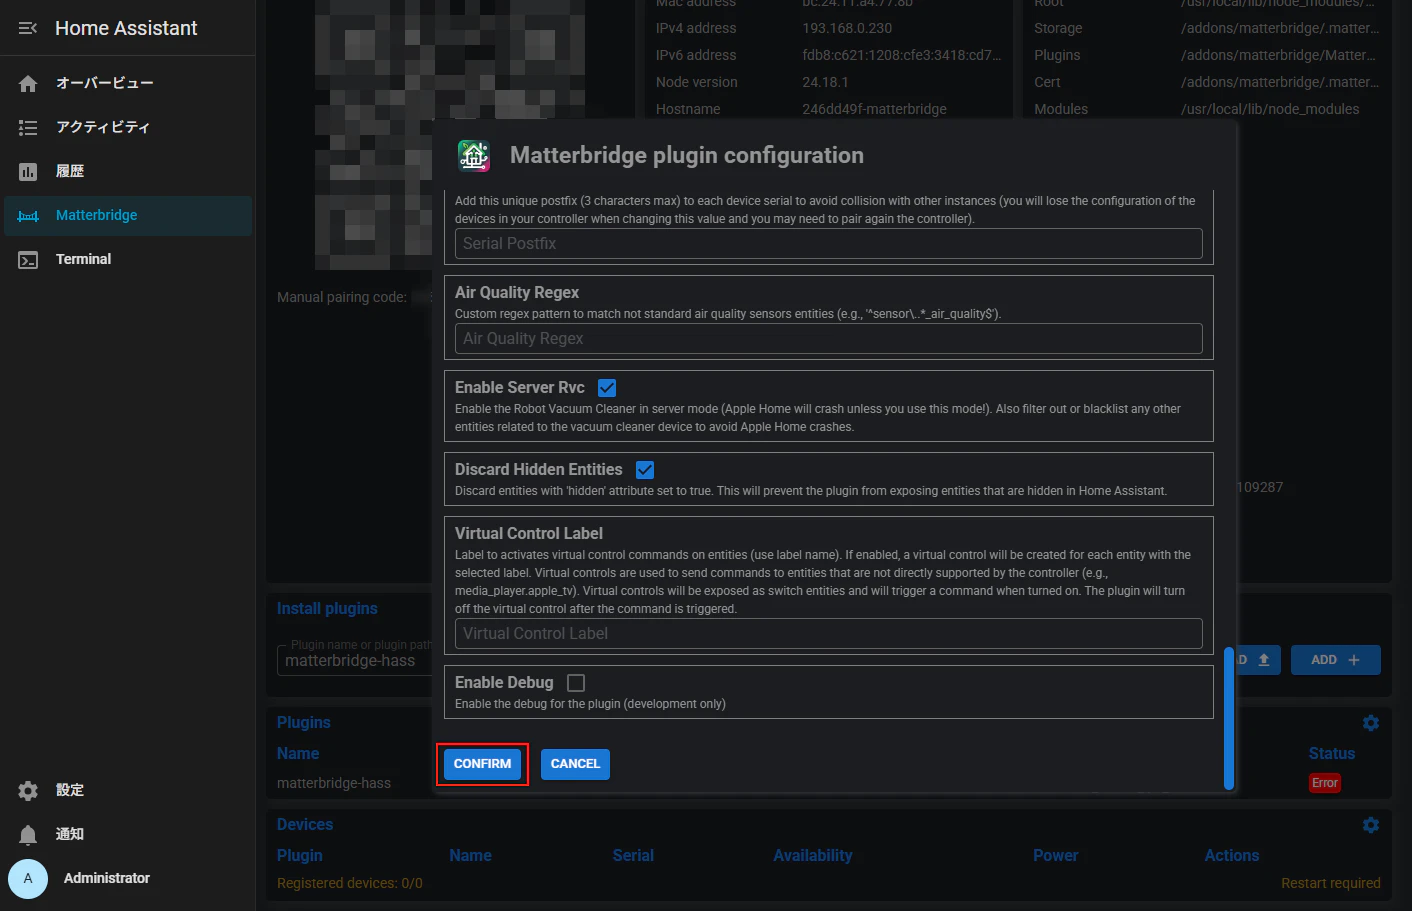Click the Node version value 24.18.1
Viewport: 1412px width, 911px height.
tap(825, 82)
